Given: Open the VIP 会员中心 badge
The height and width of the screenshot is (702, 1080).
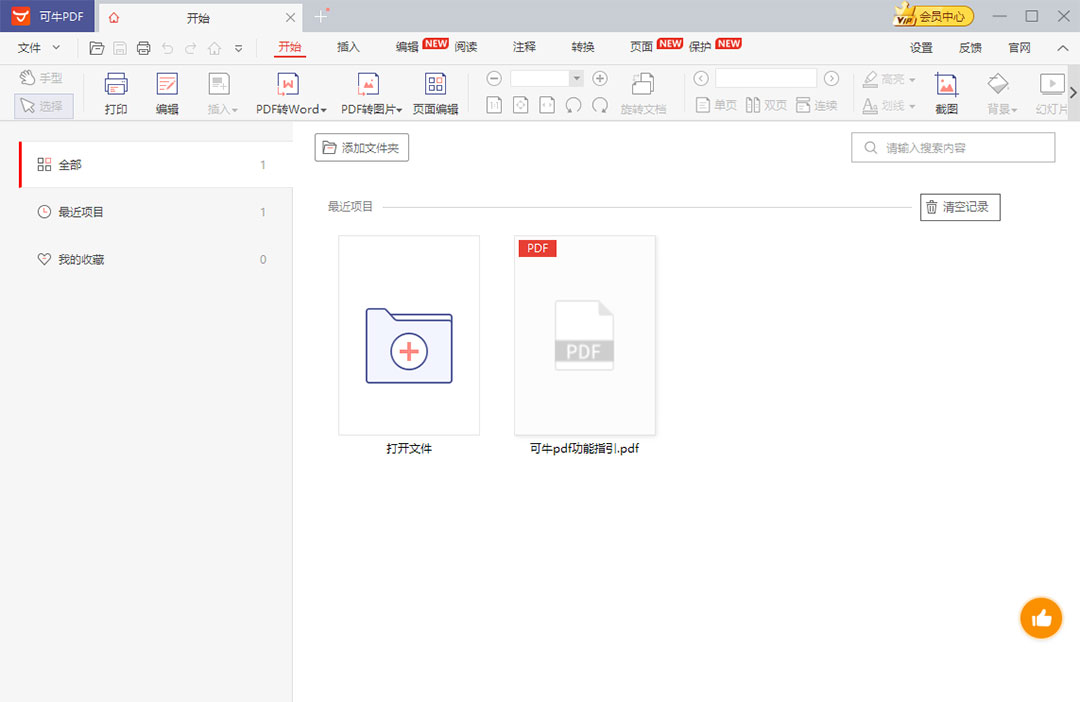Looking at the screenshot, I should (x=933, y=16).
